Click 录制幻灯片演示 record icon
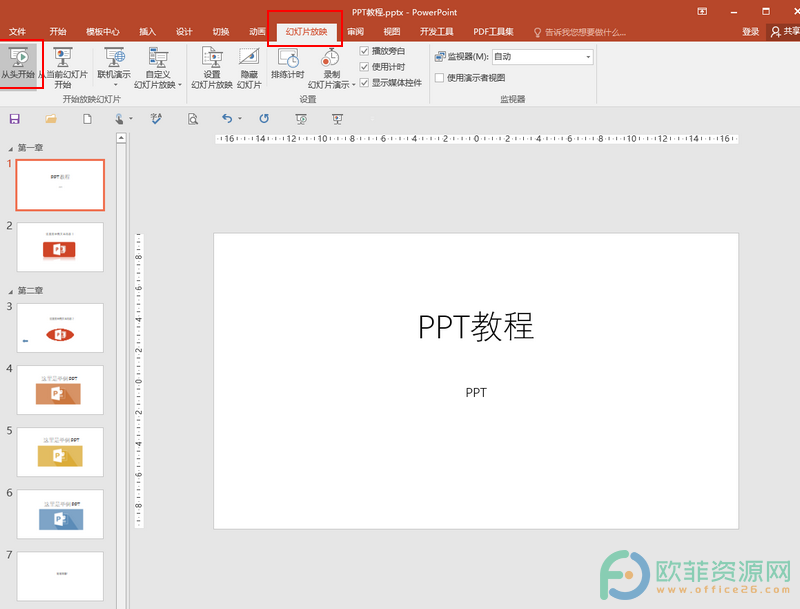This screenshot has height=609, width=800. point(331,58)
